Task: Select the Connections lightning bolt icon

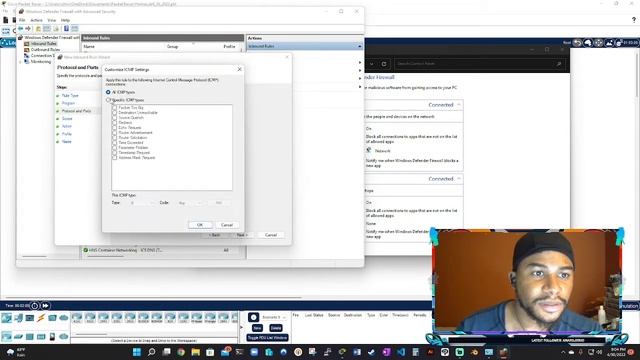Action: [x=41, y=318]
